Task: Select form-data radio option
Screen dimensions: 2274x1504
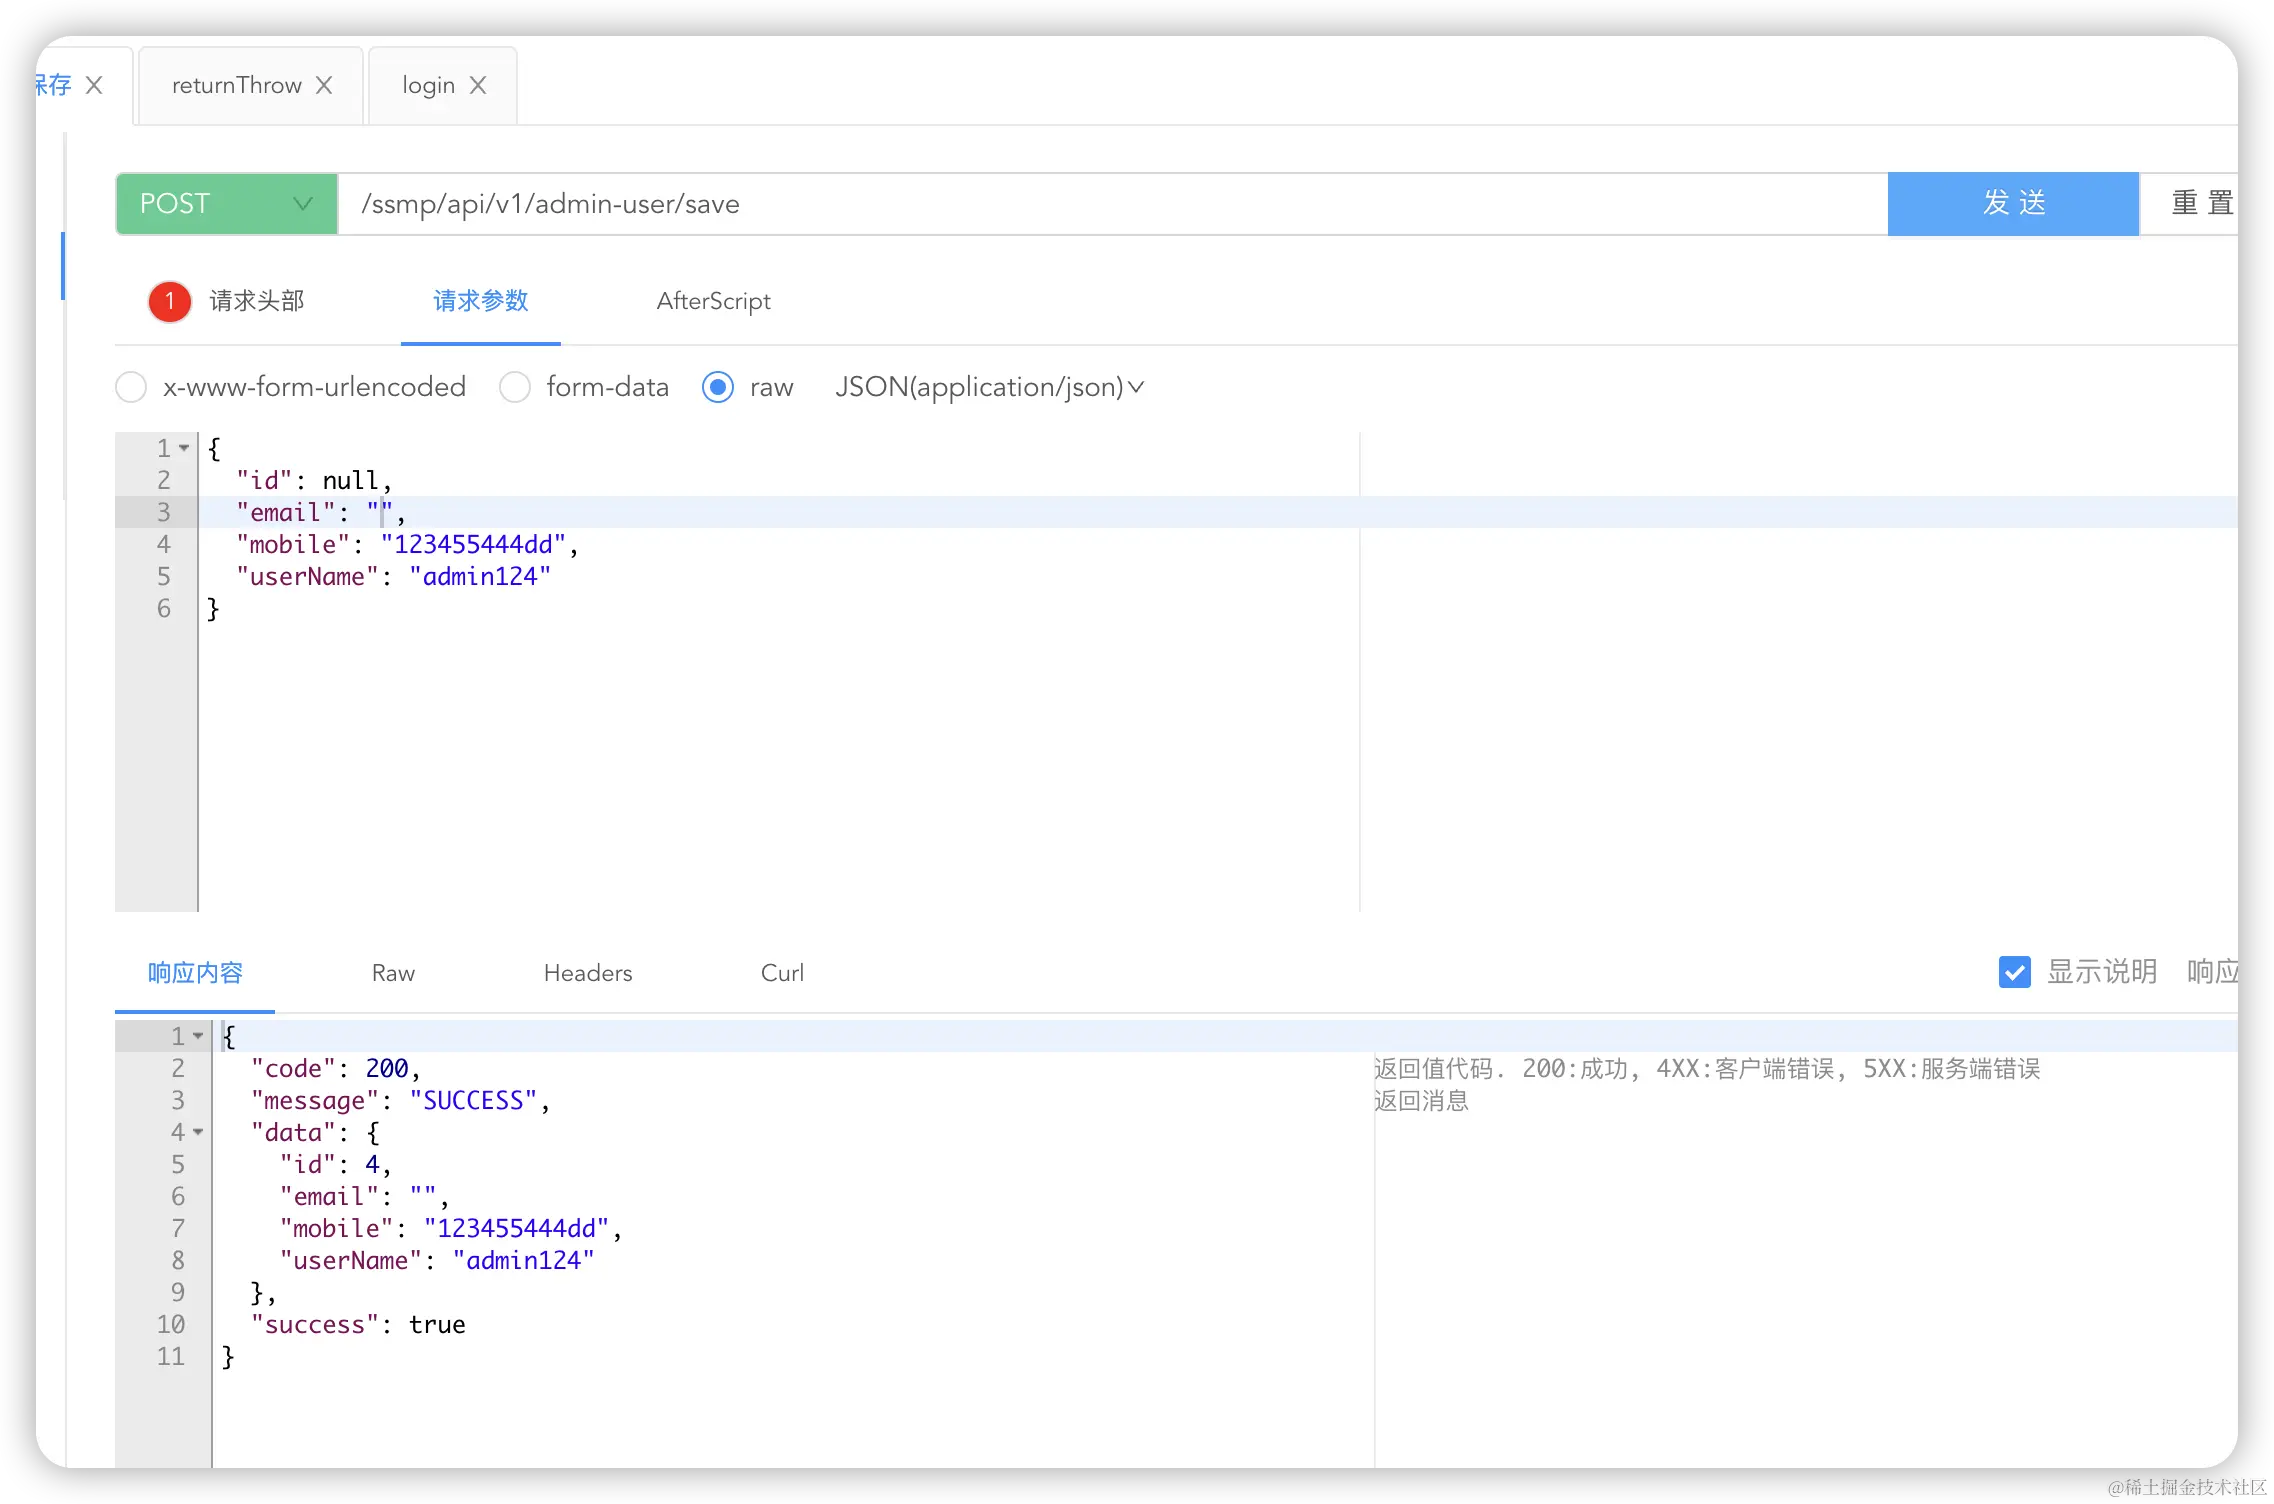Action: [x=515, y=387]
